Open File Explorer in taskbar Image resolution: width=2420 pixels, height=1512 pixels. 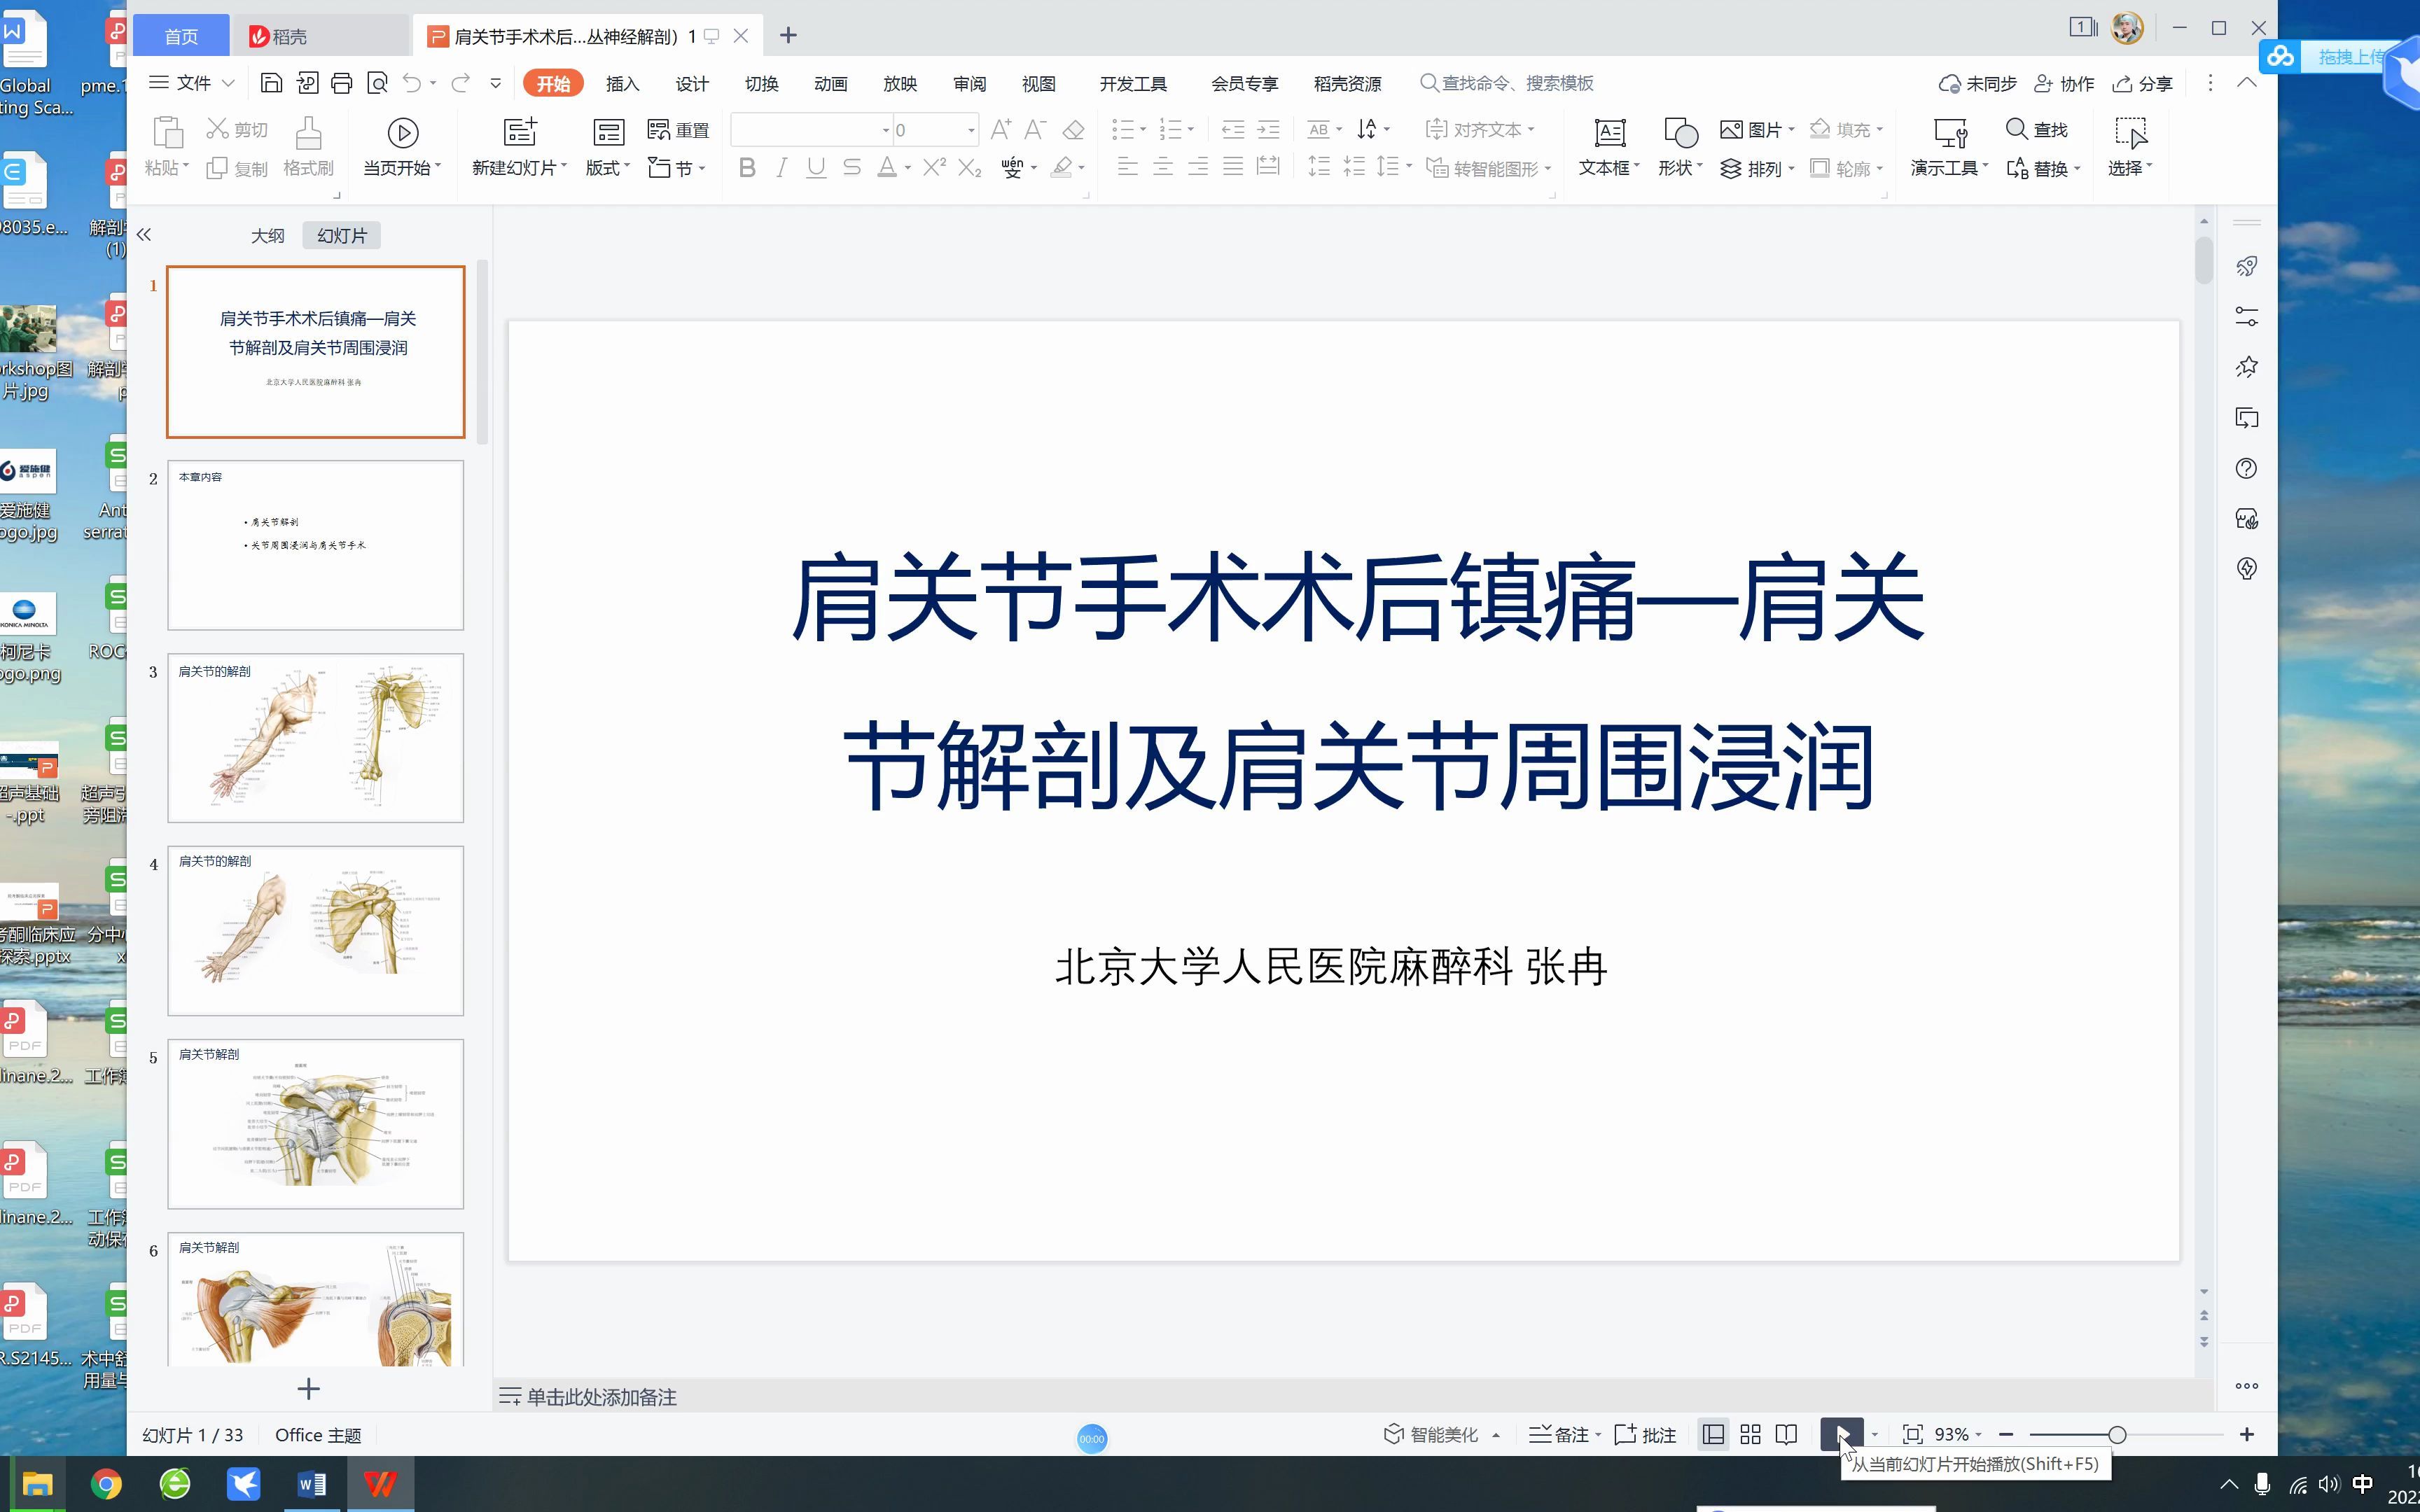38,1484
